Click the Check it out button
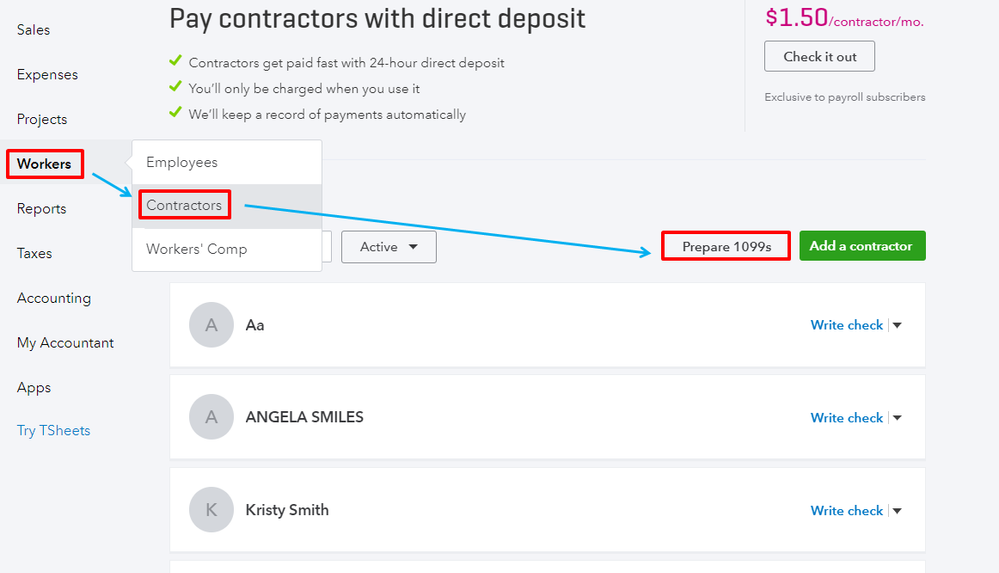 819,56
